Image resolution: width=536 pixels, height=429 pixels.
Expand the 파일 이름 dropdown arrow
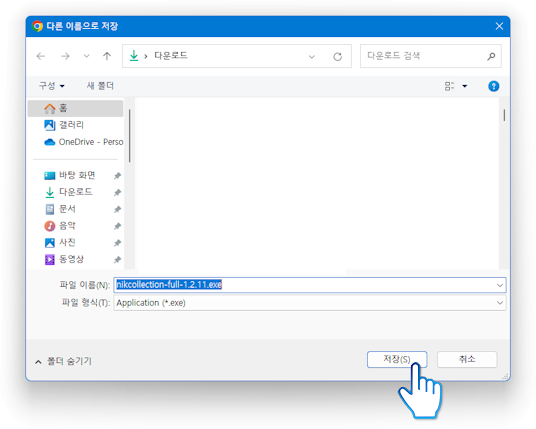(500, 285)
